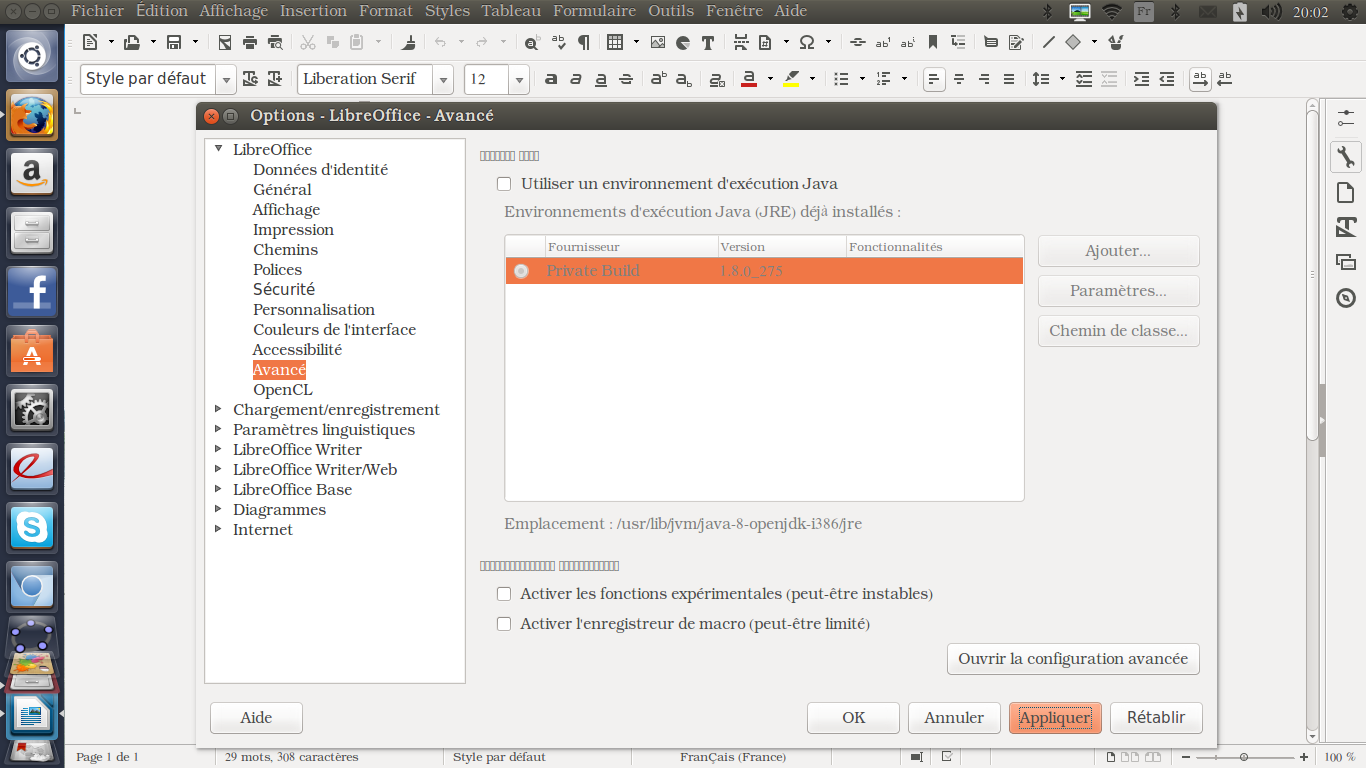Select the Private Build JRE radio button

521,271
